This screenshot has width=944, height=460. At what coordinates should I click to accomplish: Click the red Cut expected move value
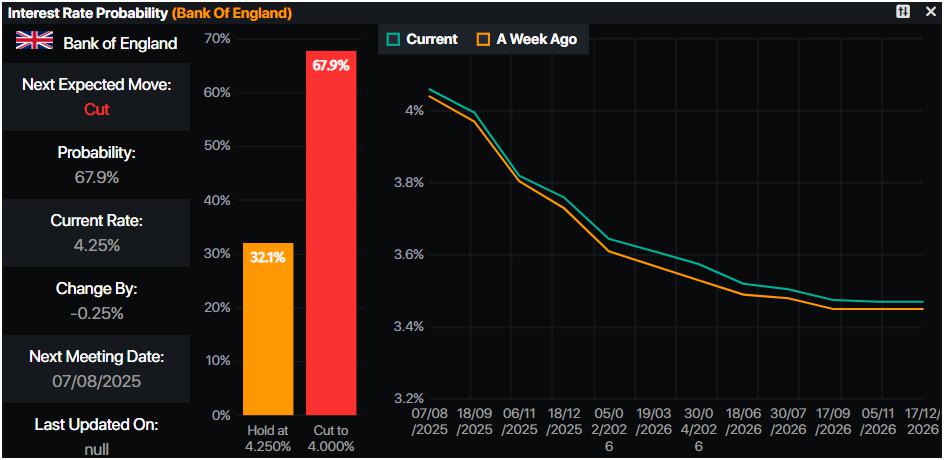click(x=96, y=110)
